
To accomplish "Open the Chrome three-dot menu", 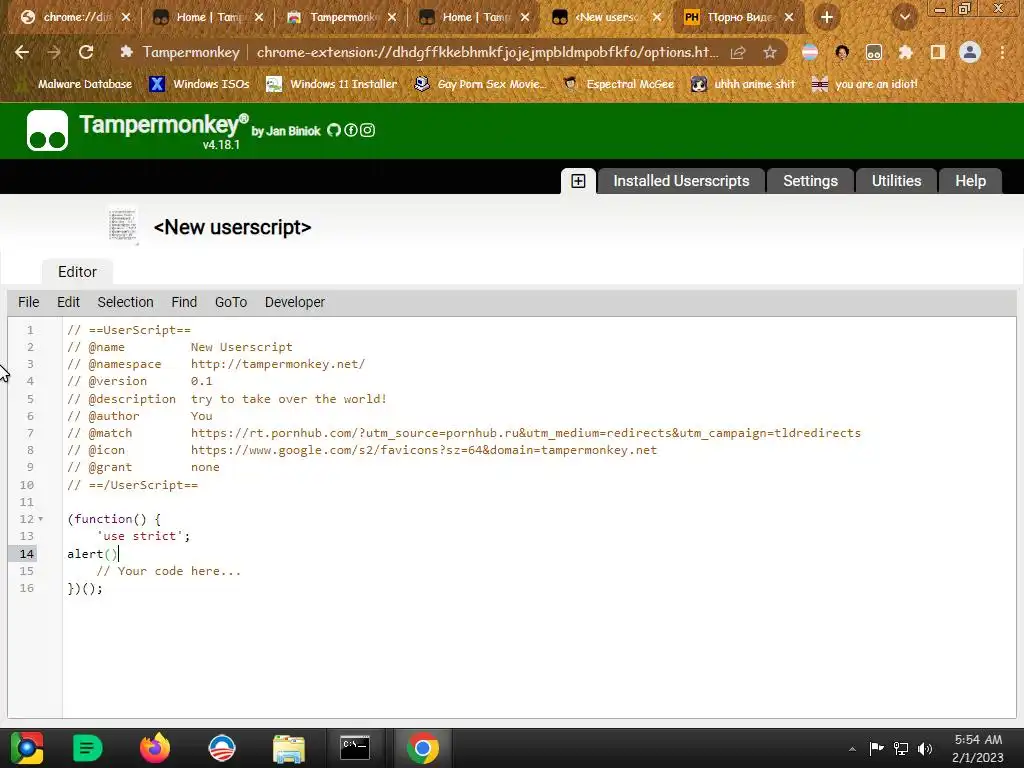I will [1002, 52].
